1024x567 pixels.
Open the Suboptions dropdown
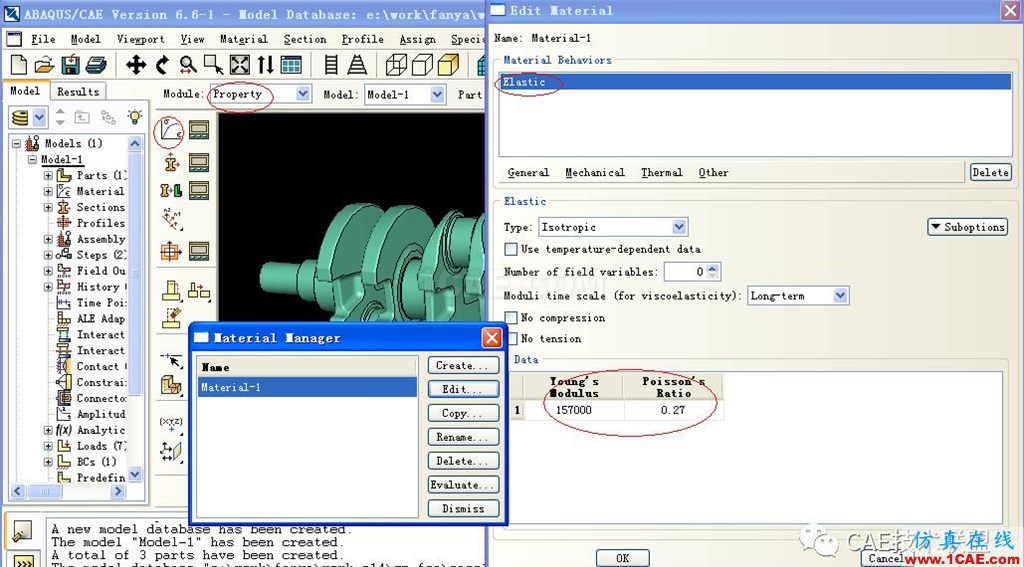pyautogui.click(x=967, y=227)
